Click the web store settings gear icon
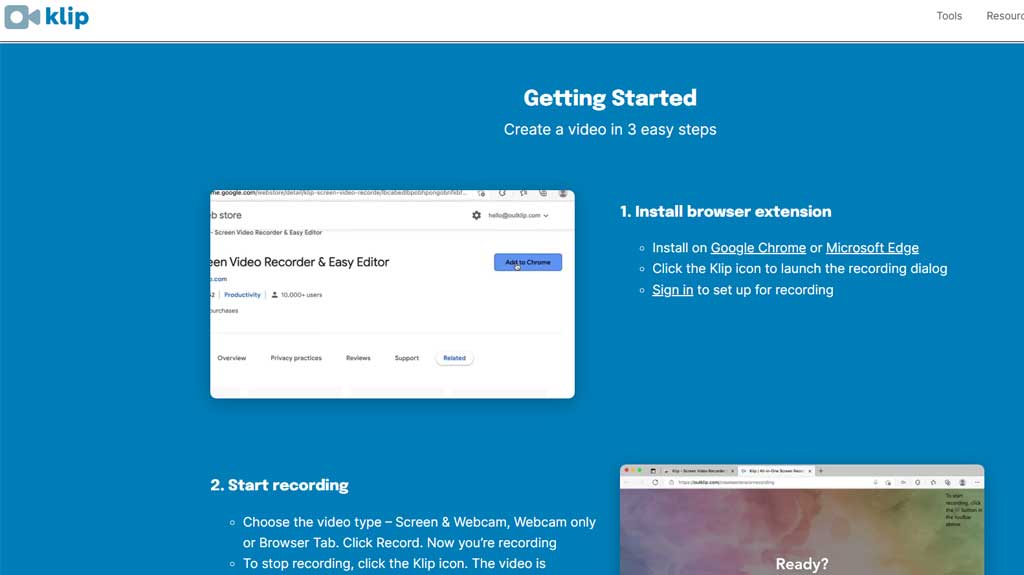Screen dimensions: 1024x575 [x=476, y=215]
